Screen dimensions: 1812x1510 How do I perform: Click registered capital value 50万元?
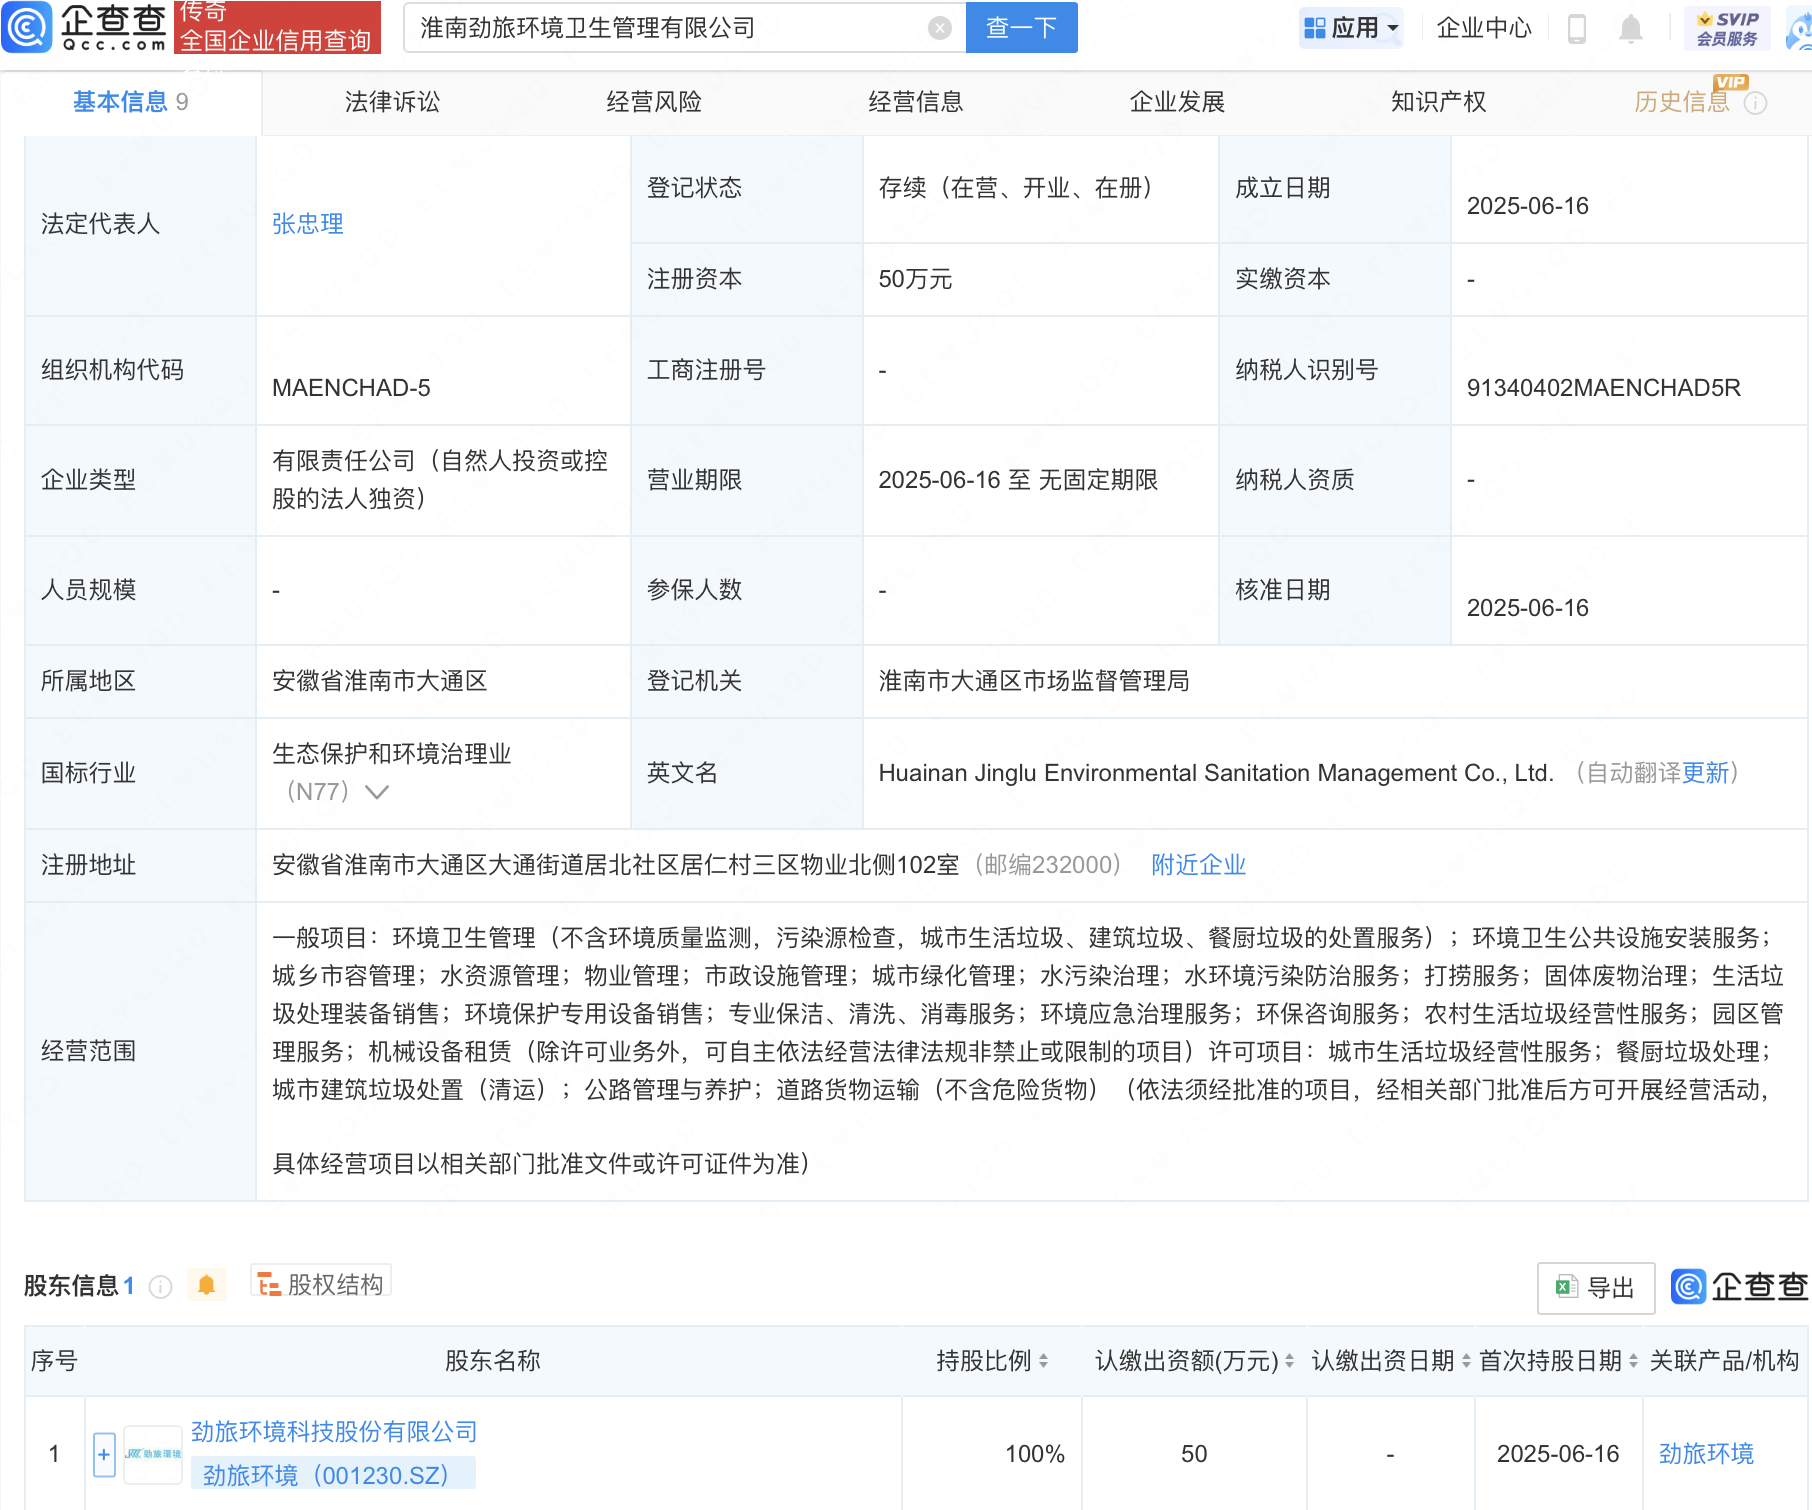[915, 279]
